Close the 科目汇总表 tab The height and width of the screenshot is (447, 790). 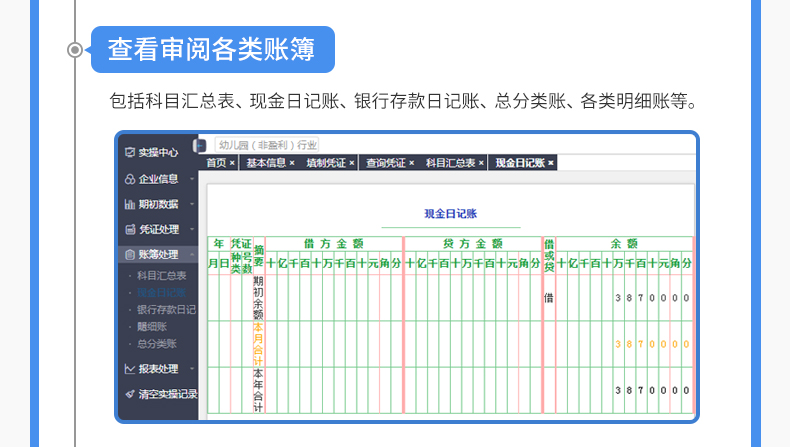479,162
